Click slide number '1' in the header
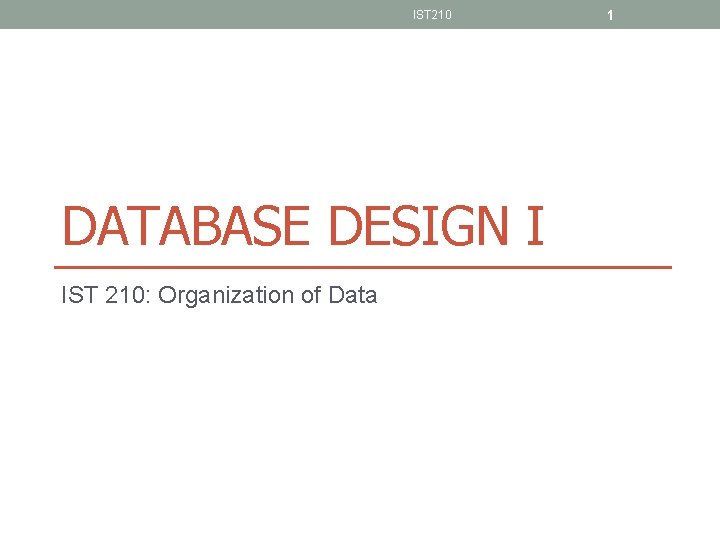 tap(610, 15)
